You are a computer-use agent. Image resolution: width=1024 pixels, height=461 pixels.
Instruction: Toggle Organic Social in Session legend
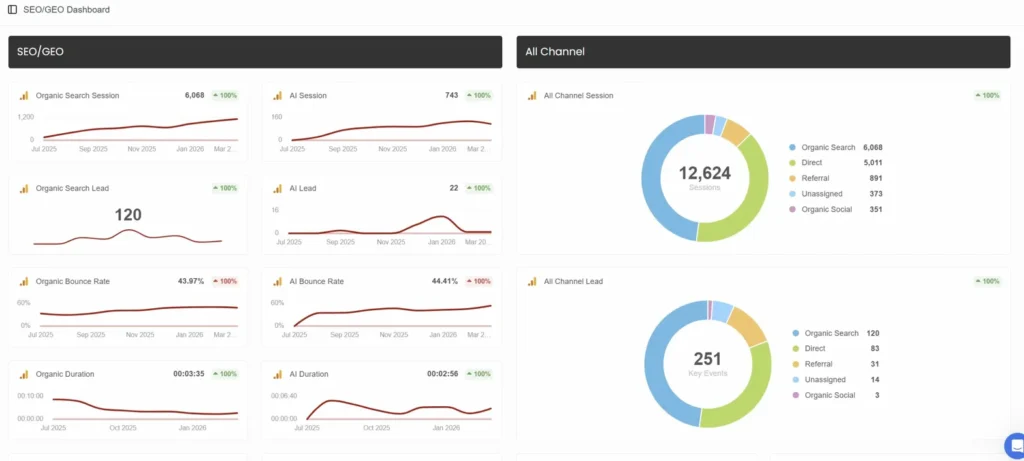(x=820, y=210)
